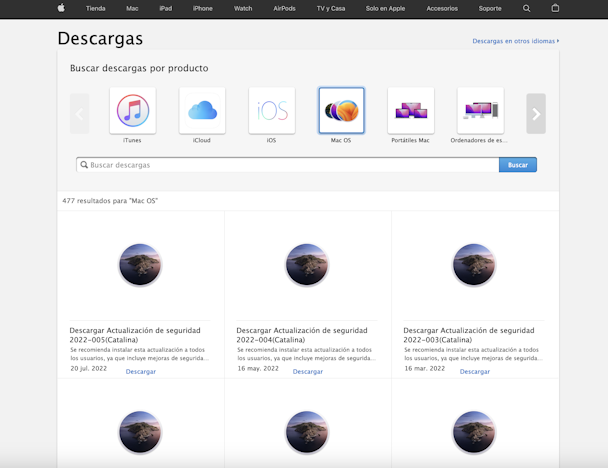Open the shopping bag icon

[x=555, y=8]
